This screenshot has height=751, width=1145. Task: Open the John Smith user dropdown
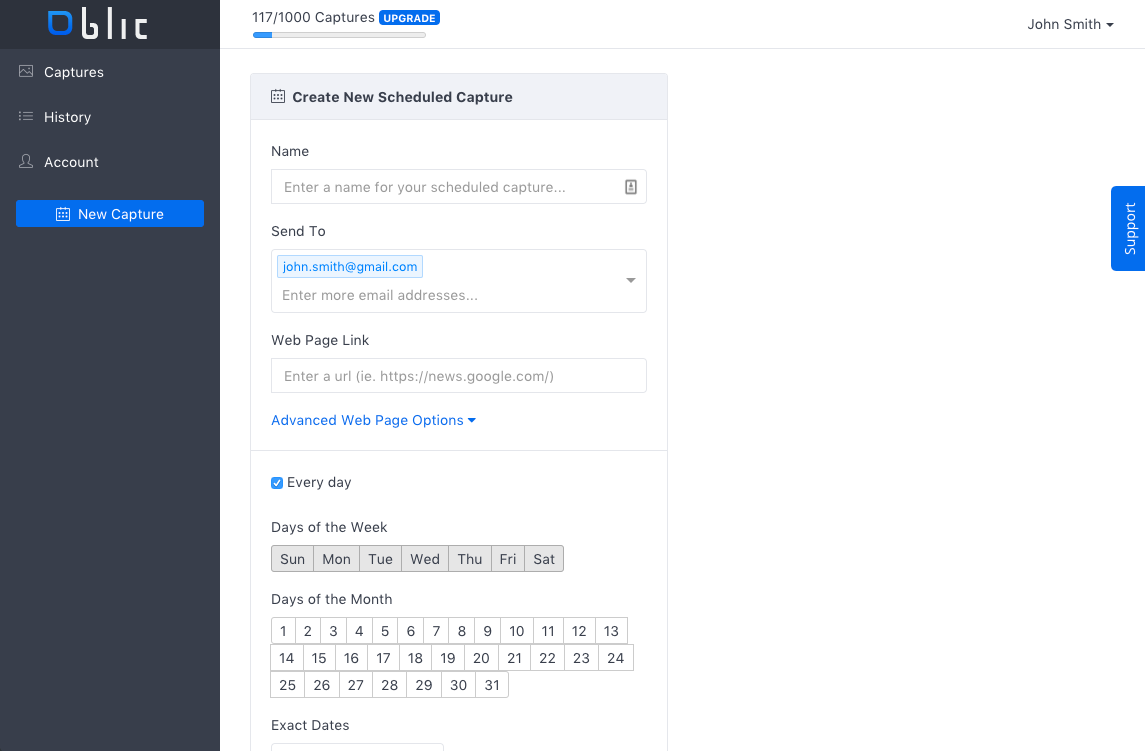pos(1070,24)
